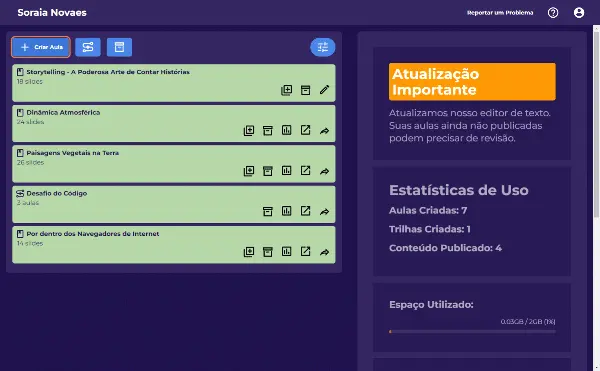The height and width of the screenshot is (371, 600).
Task: Duplicate the Dinâmica Atmosférica lesson
Action: 249,130
